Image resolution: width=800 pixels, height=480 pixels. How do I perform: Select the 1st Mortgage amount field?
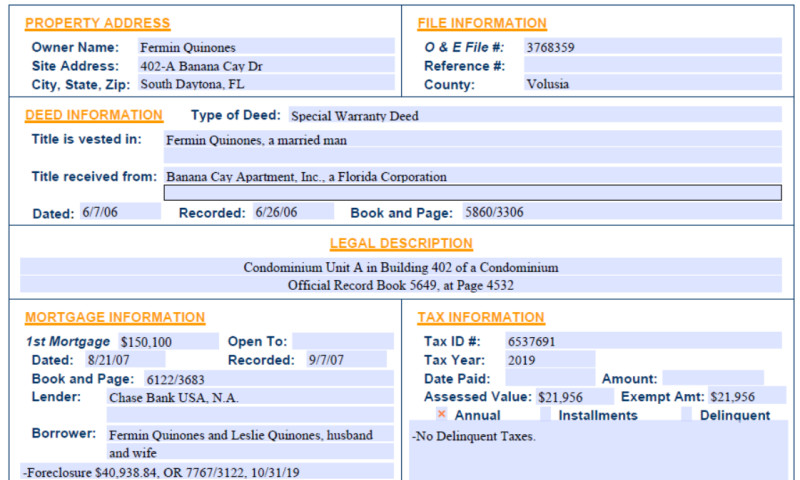167,342
